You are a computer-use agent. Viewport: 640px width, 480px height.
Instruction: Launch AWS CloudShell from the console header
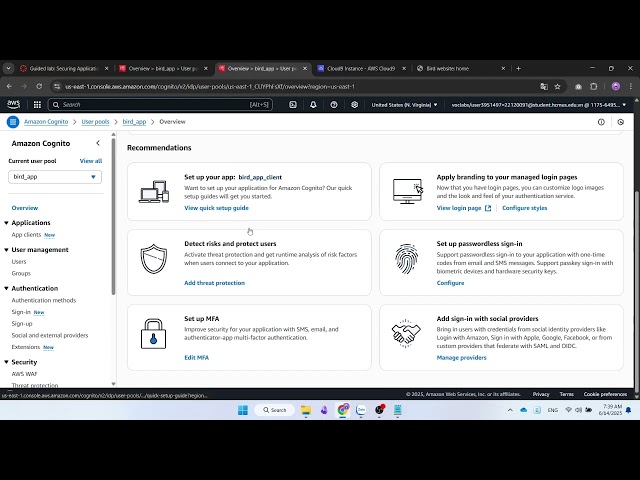293,104
